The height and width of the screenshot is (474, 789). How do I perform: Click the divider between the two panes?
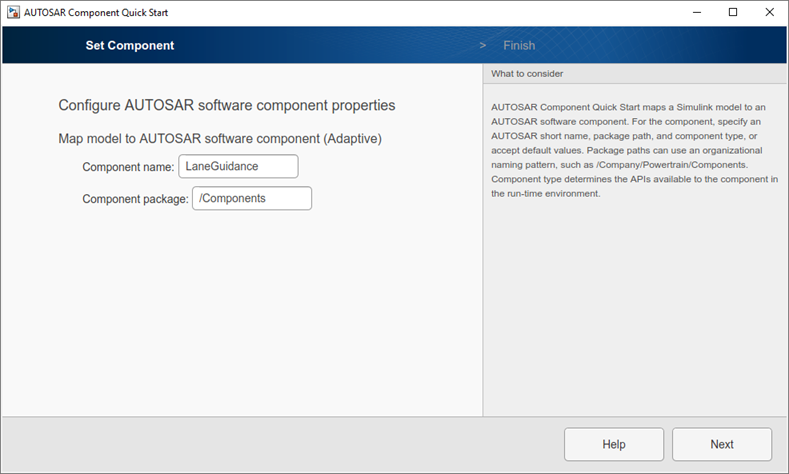pos(483,240)
